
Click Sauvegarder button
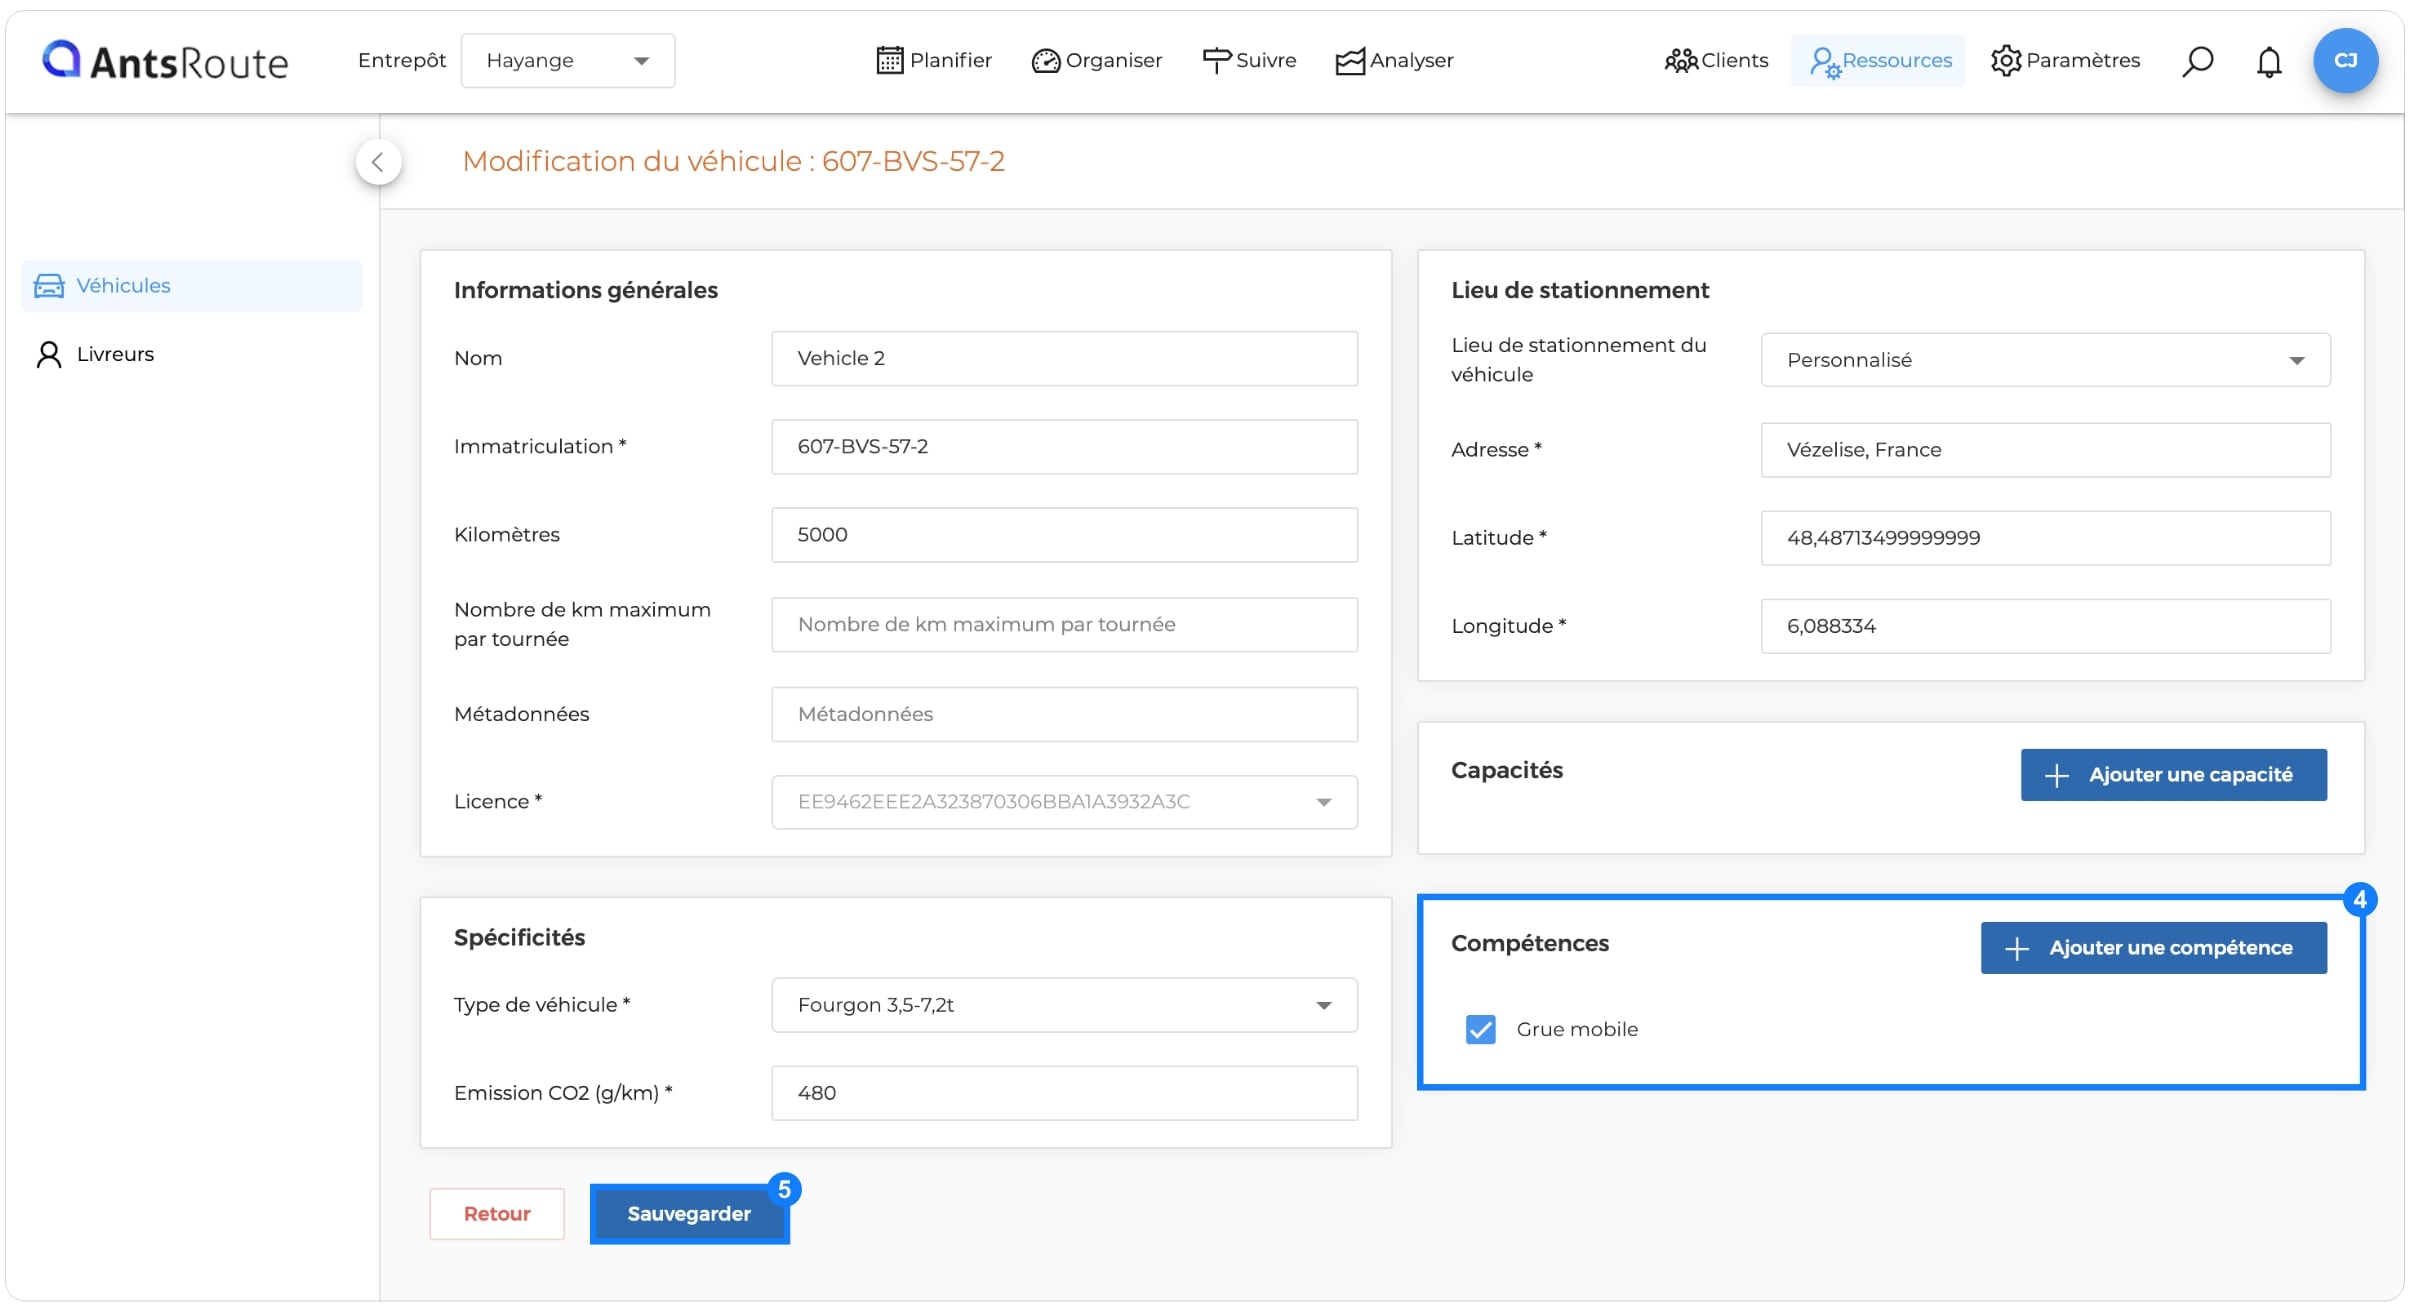pyautogui.click(x=689, y=1214)
